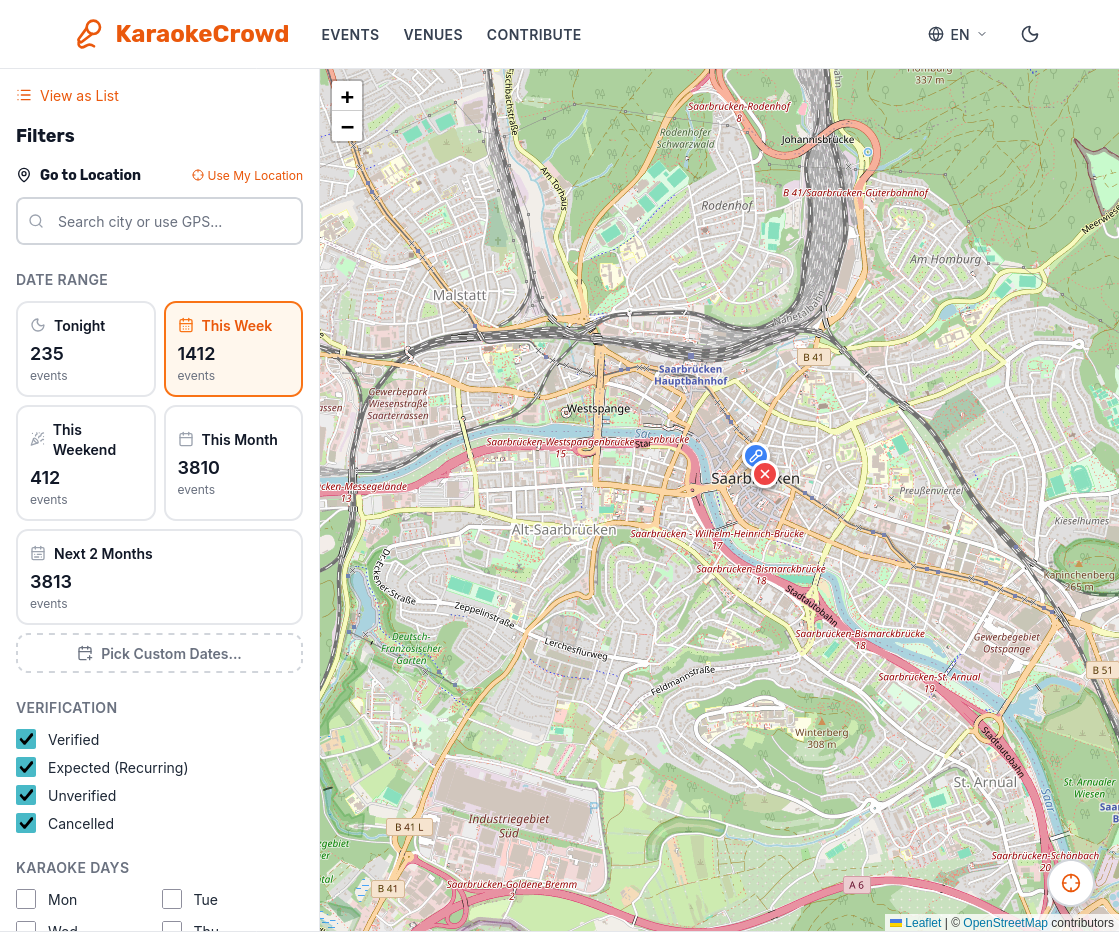Open the EN language dropdown
The height and width of the screenshot is (942, 1119).
(x=957, y=34)
